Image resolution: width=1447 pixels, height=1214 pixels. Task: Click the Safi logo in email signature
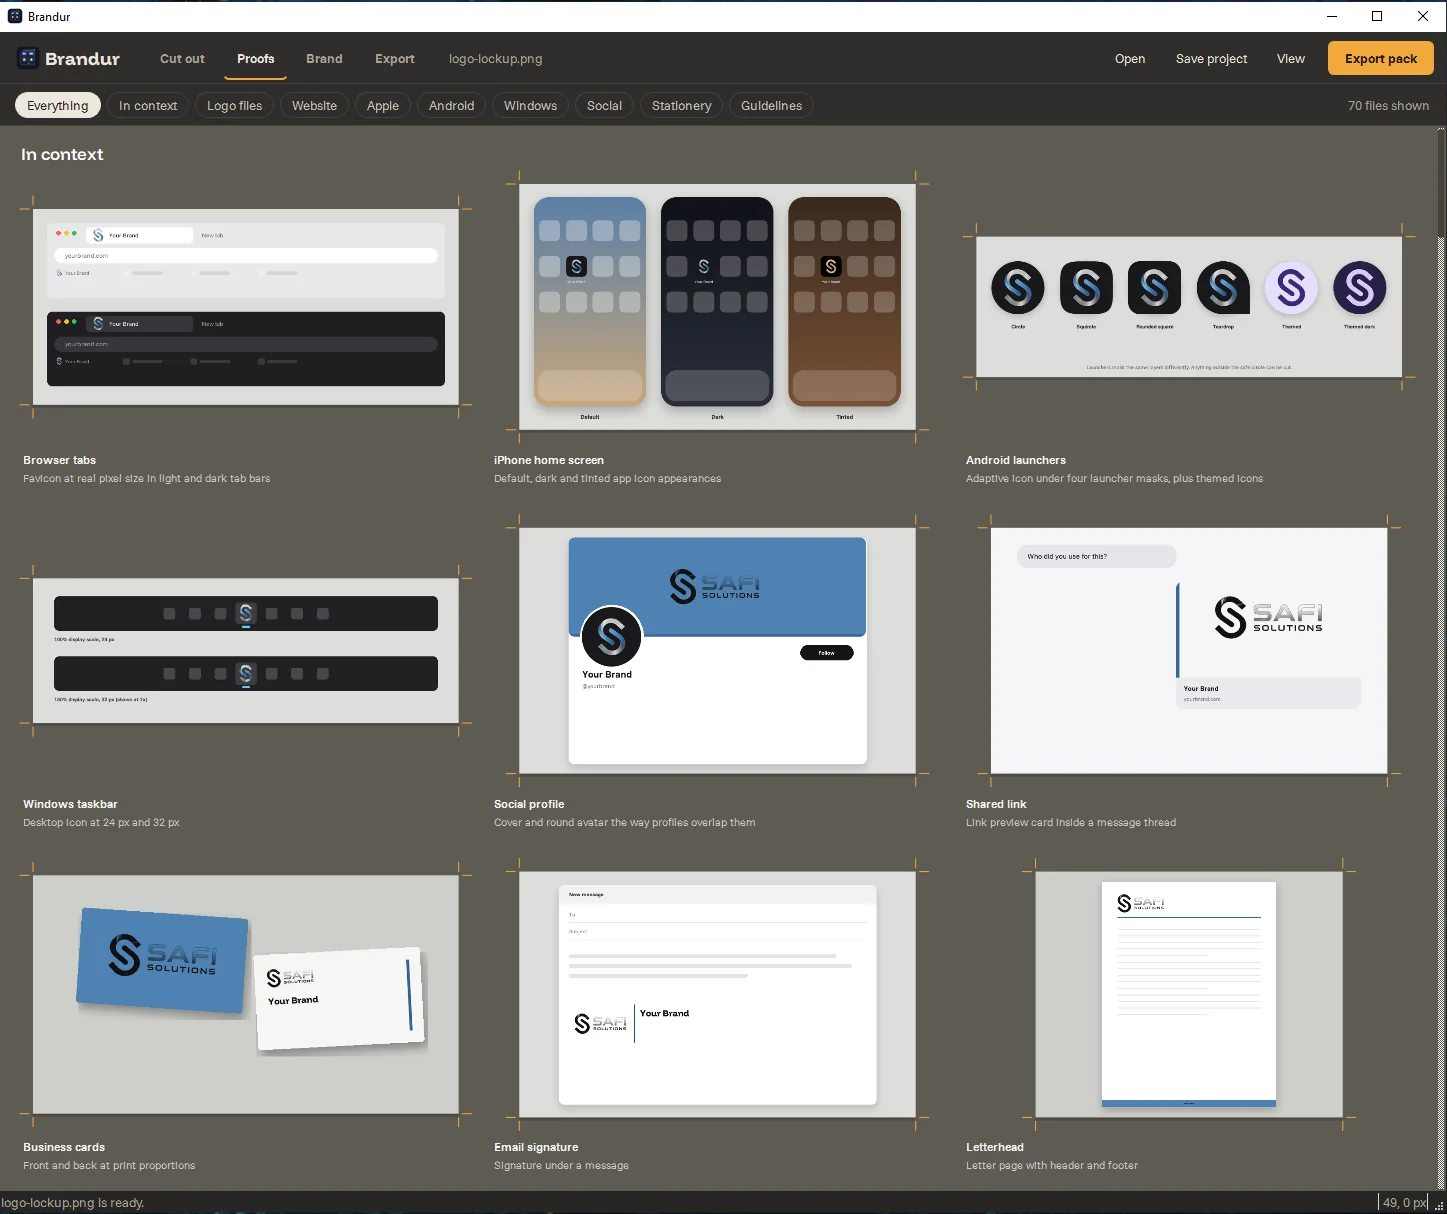(600, 1023)
